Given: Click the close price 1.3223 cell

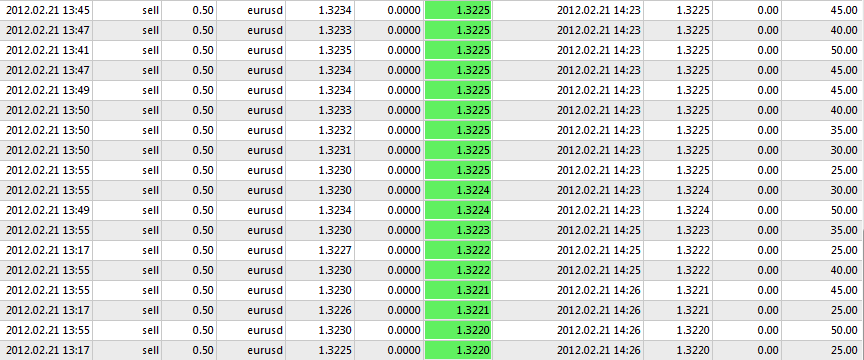Looking at the screenshot, I should coord(693,230).
